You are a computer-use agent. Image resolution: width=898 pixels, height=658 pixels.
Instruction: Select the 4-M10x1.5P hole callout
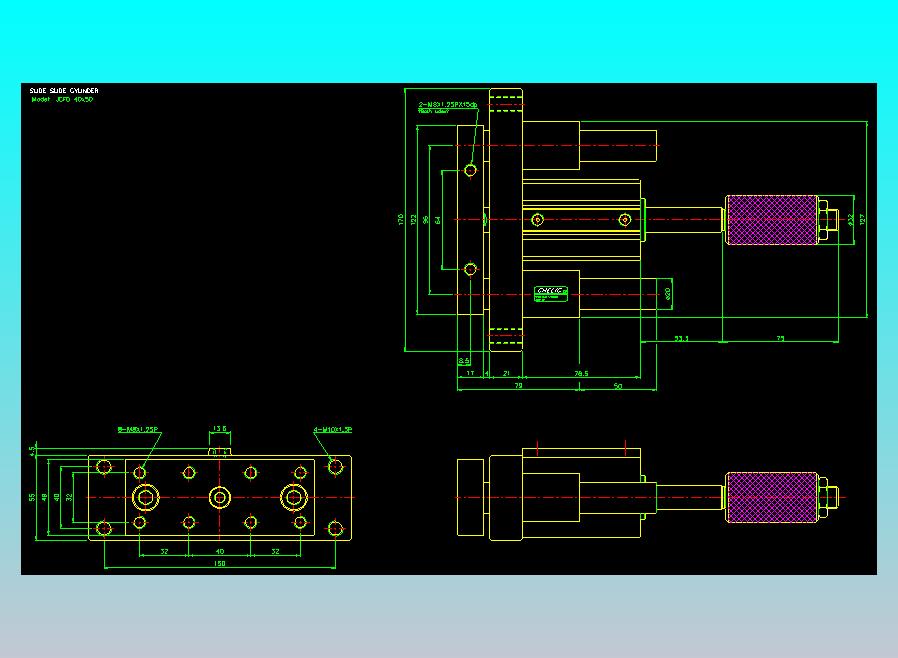(333, 430)
